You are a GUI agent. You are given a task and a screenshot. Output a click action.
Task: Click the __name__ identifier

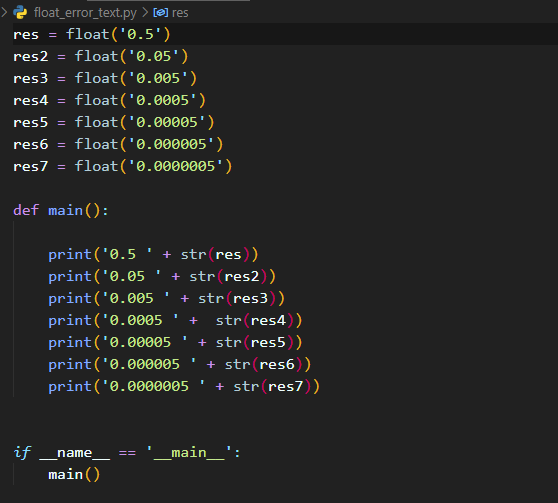74,453
